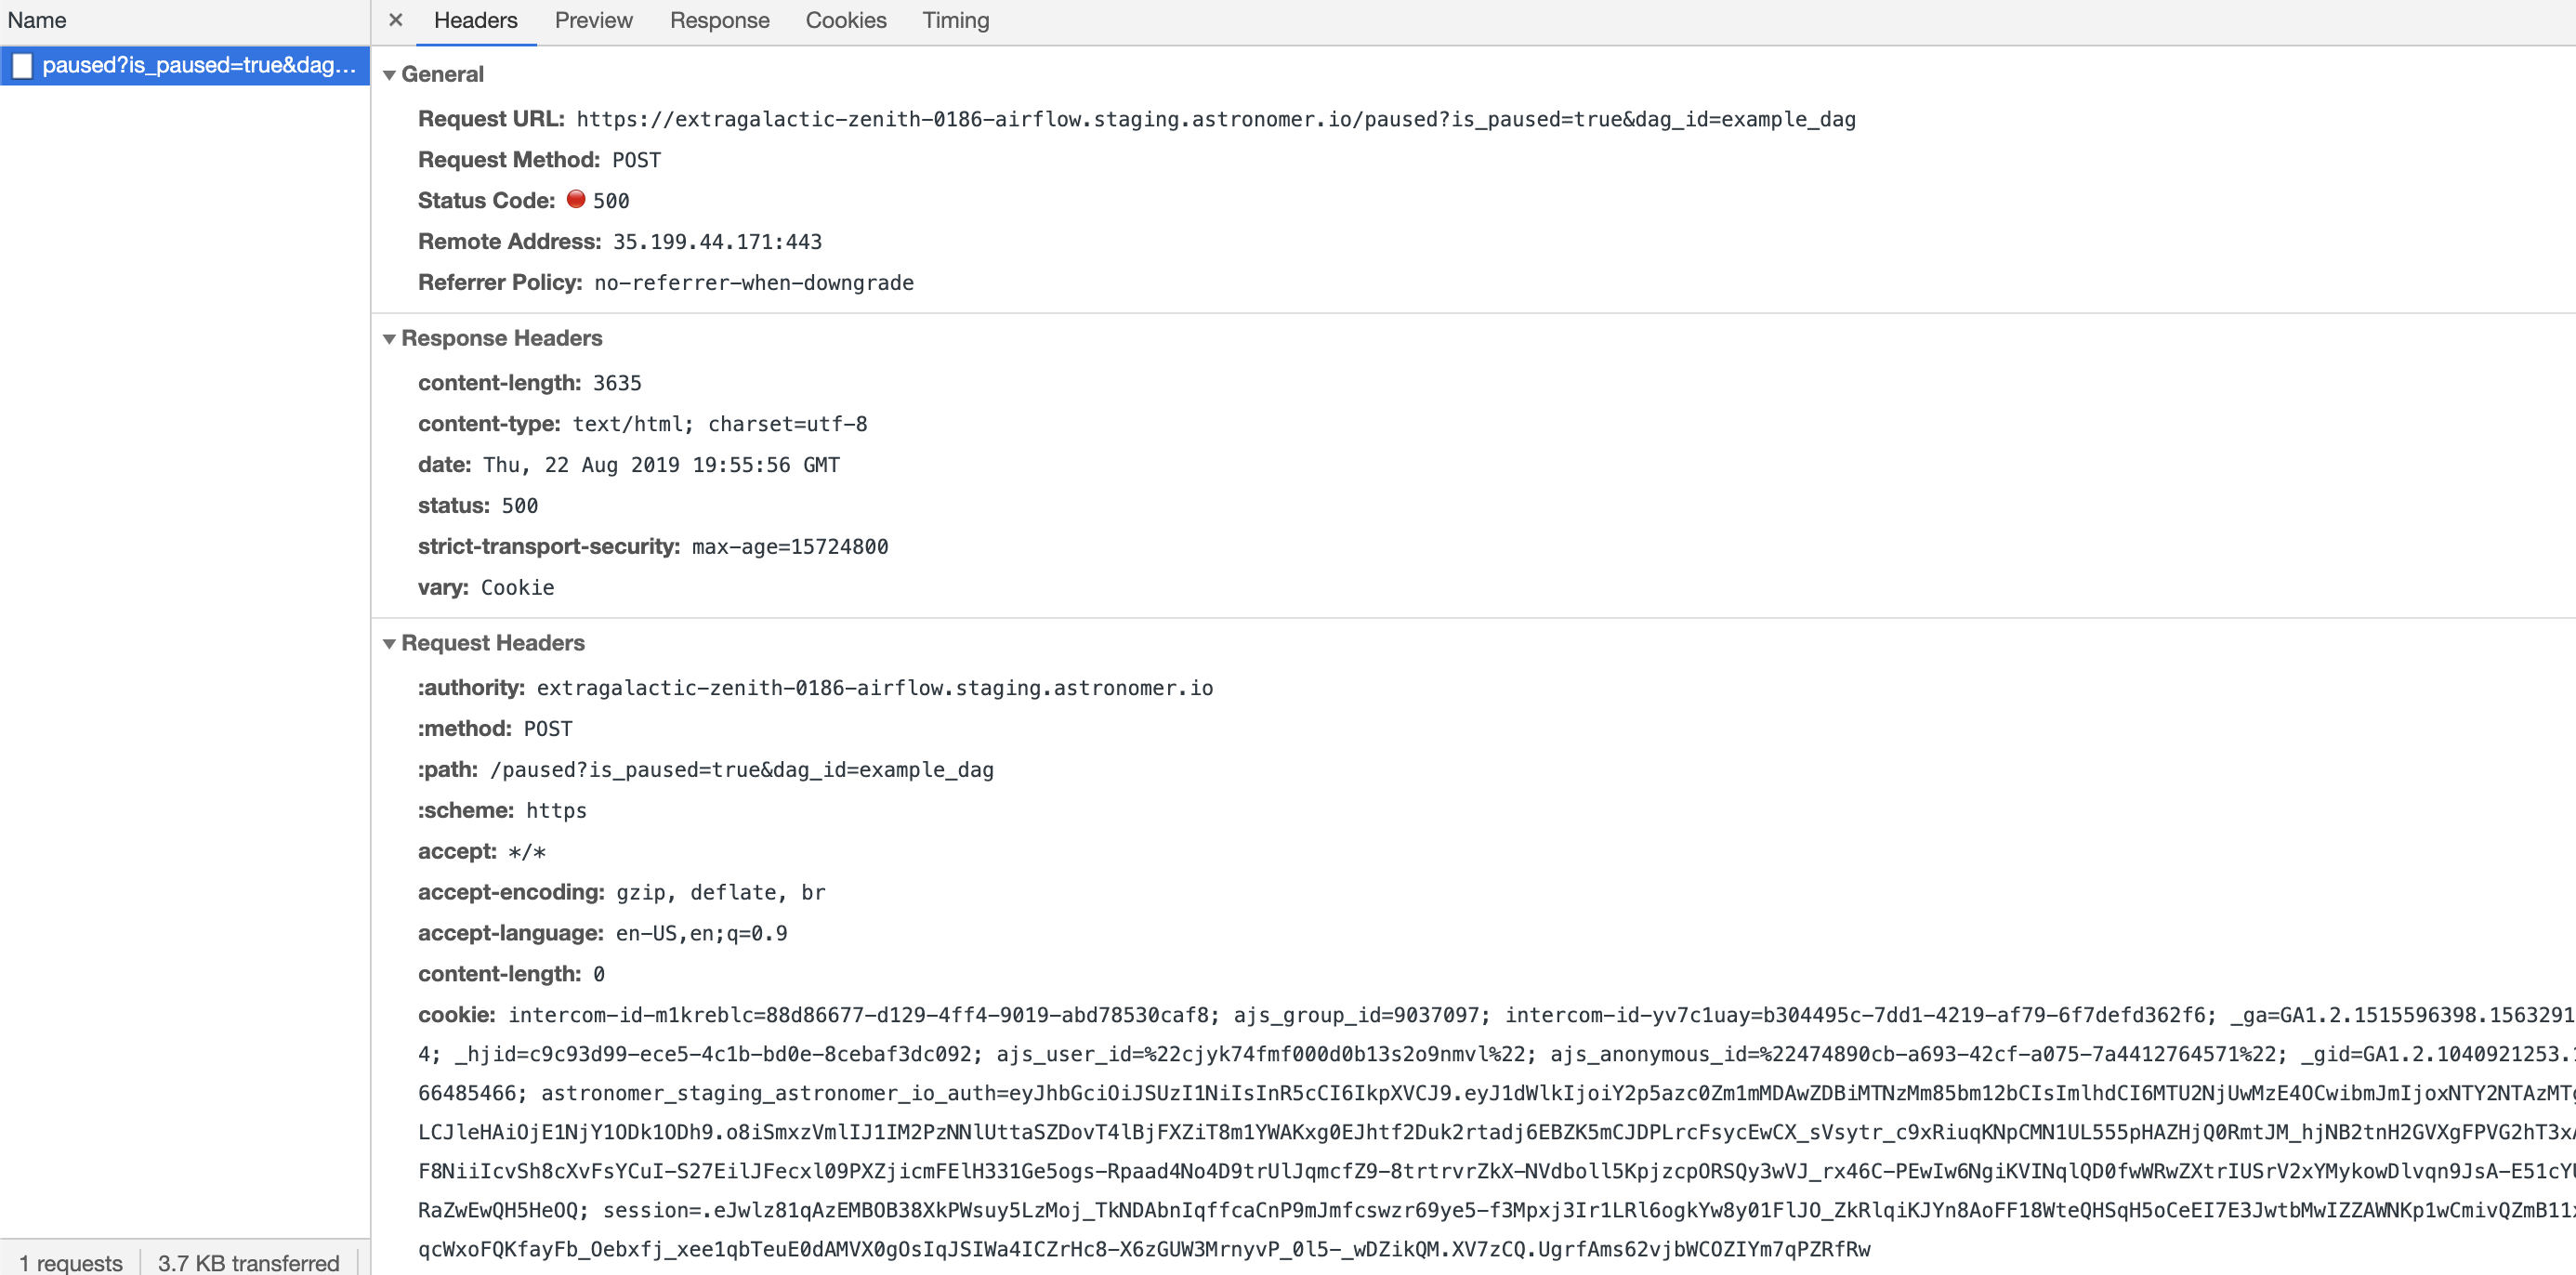Select the paused?is_paused=true request entry
The height and width of the screenshot is (1275, 2576).
pyautogui.click(x=197, y=65)
